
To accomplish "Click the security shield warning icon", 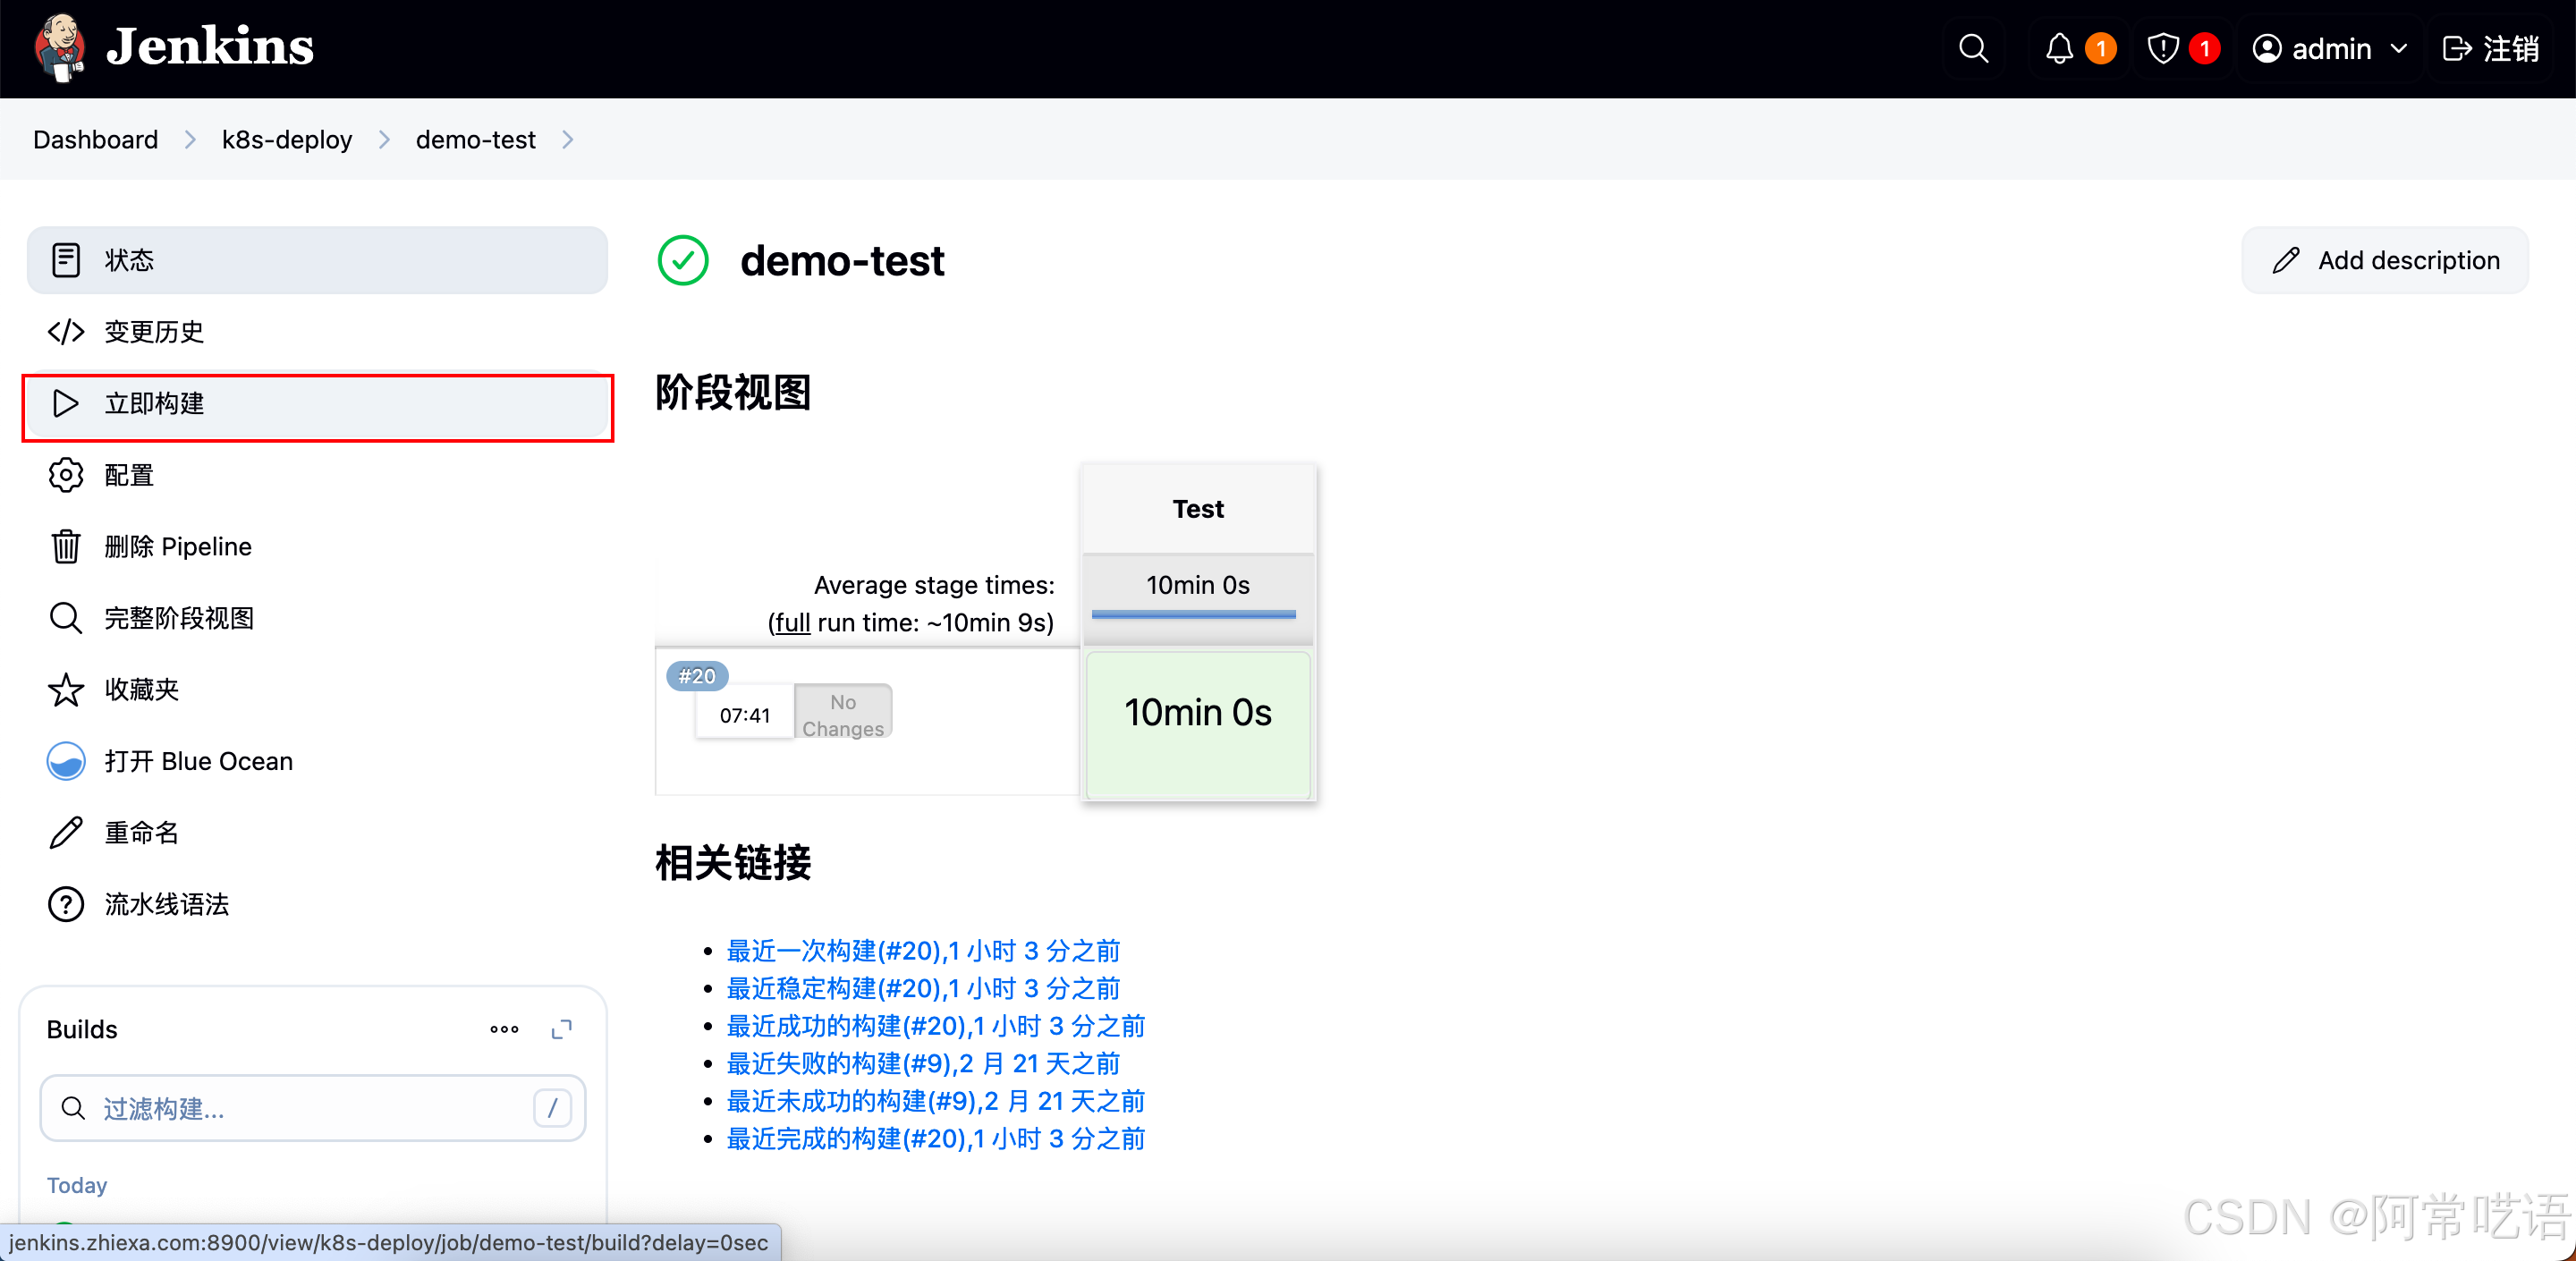I will pyautogui.click(x=2162, y=48).
